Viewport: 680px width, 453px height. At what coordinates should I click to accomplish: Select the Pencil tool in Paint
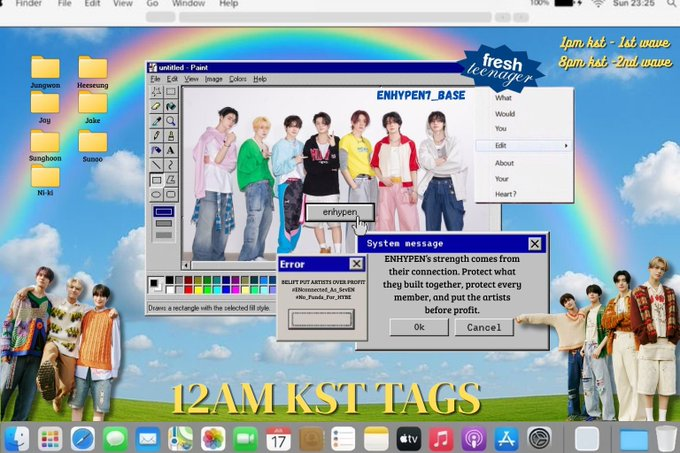click(156, 136)
